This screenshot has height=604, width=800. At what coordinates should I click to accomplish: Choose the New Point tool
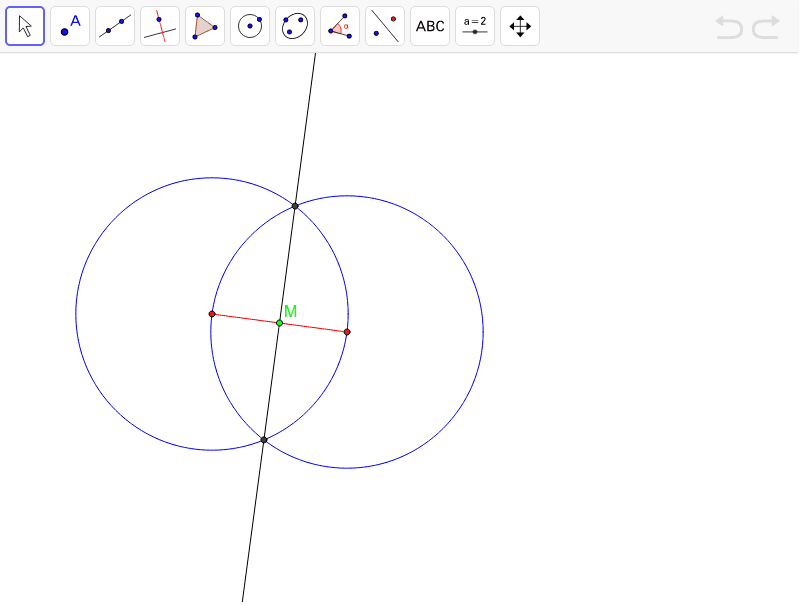70,26
